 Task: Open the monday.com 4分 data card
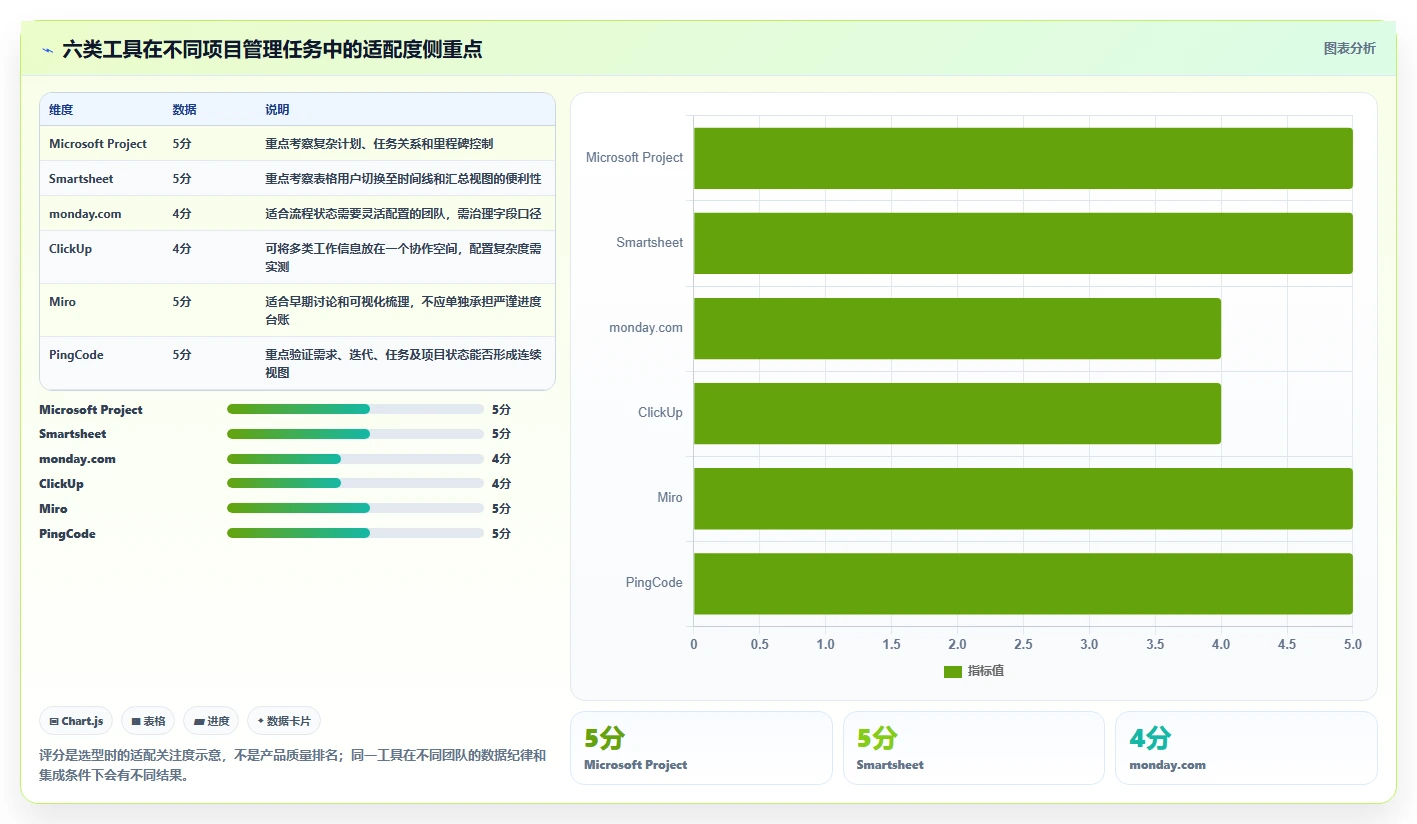[x=1246, y=748]
